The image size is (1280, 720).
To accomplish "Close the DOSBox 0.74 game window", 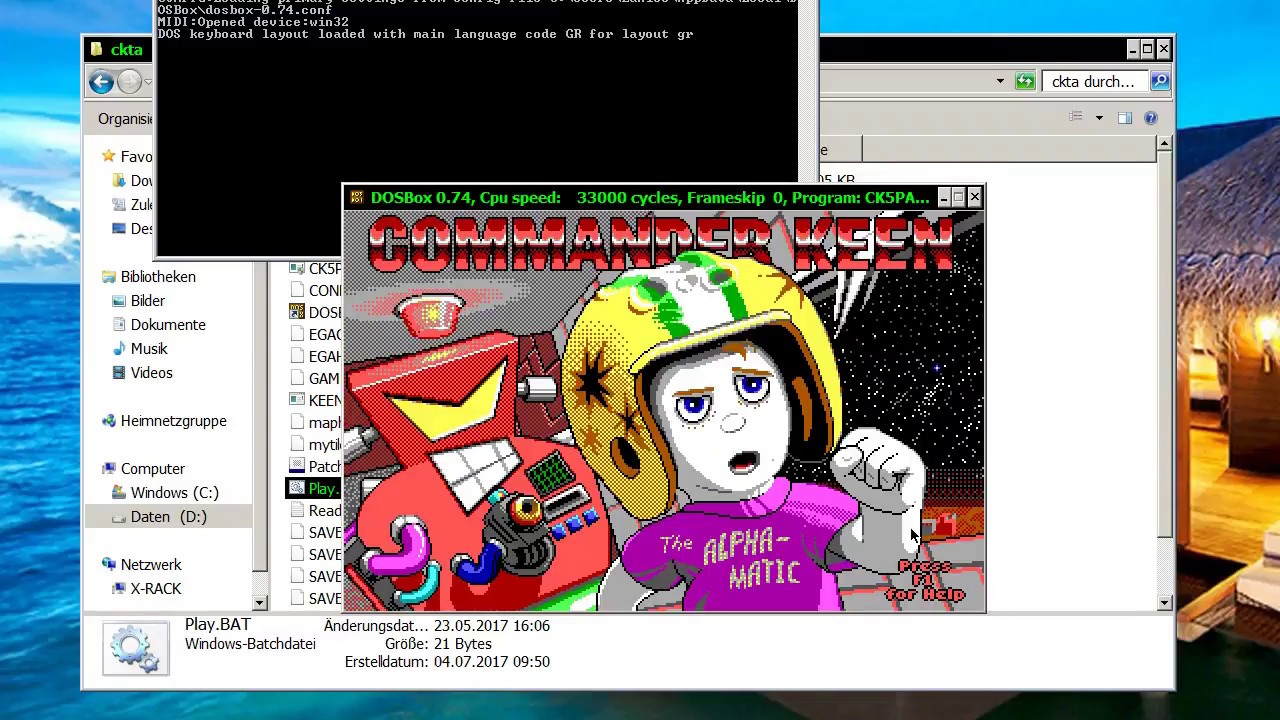I will 975,198.
